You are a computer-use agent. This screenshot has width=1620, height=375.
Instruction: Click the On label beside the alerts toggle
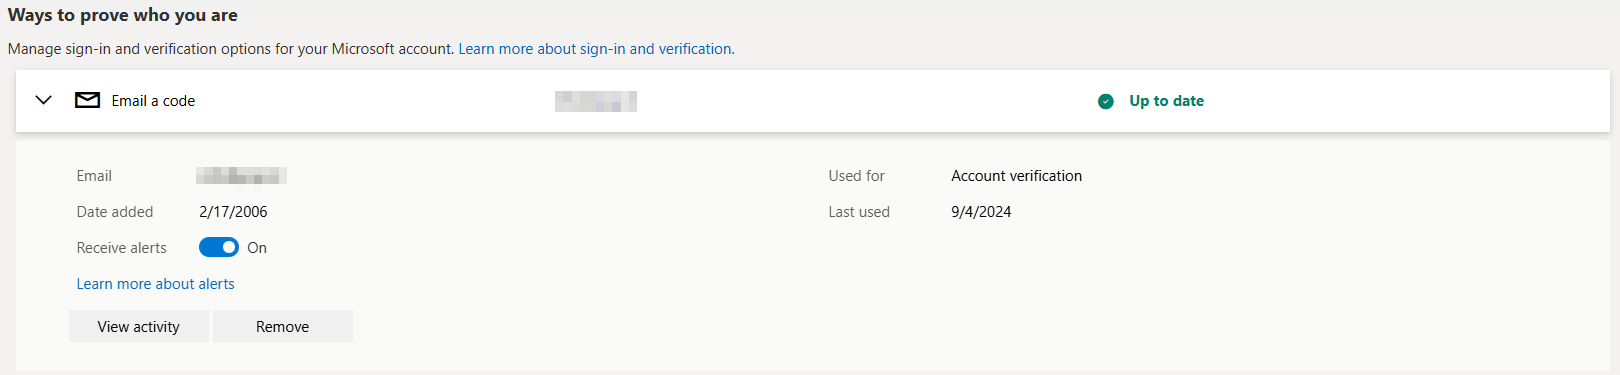(257, 248)
